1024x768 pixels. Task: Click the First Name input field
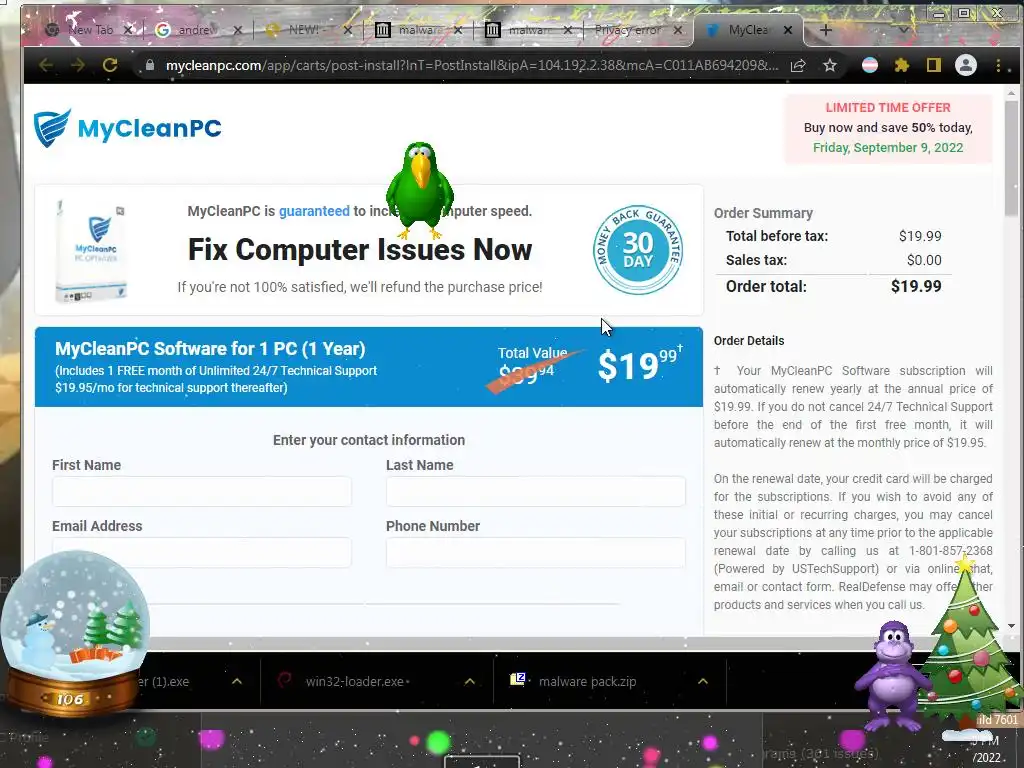[x=202, y=492]
